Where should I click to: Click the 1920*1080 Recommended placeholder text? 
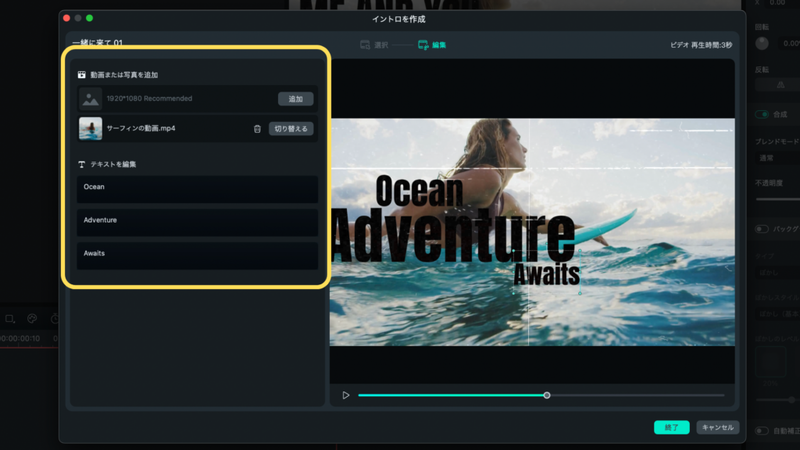click(149, 98)
